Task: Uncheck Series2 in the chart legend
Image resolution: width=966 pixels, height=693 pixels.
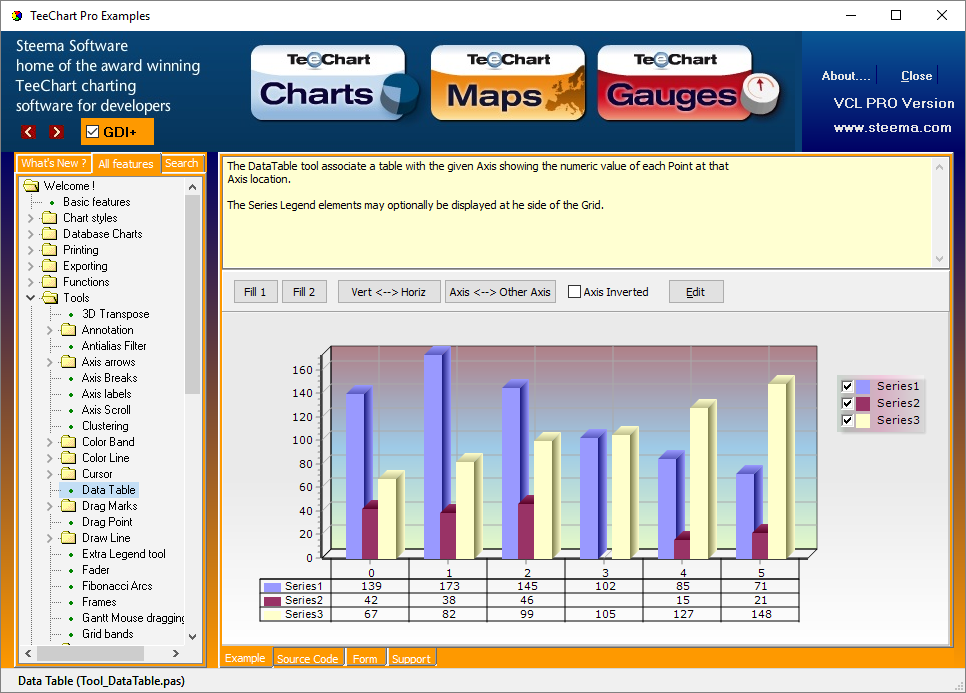Action: pos(847,403)
